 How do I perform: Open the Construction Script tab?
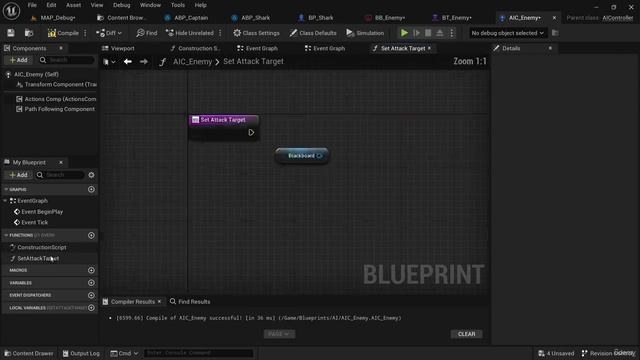(196, 48)
